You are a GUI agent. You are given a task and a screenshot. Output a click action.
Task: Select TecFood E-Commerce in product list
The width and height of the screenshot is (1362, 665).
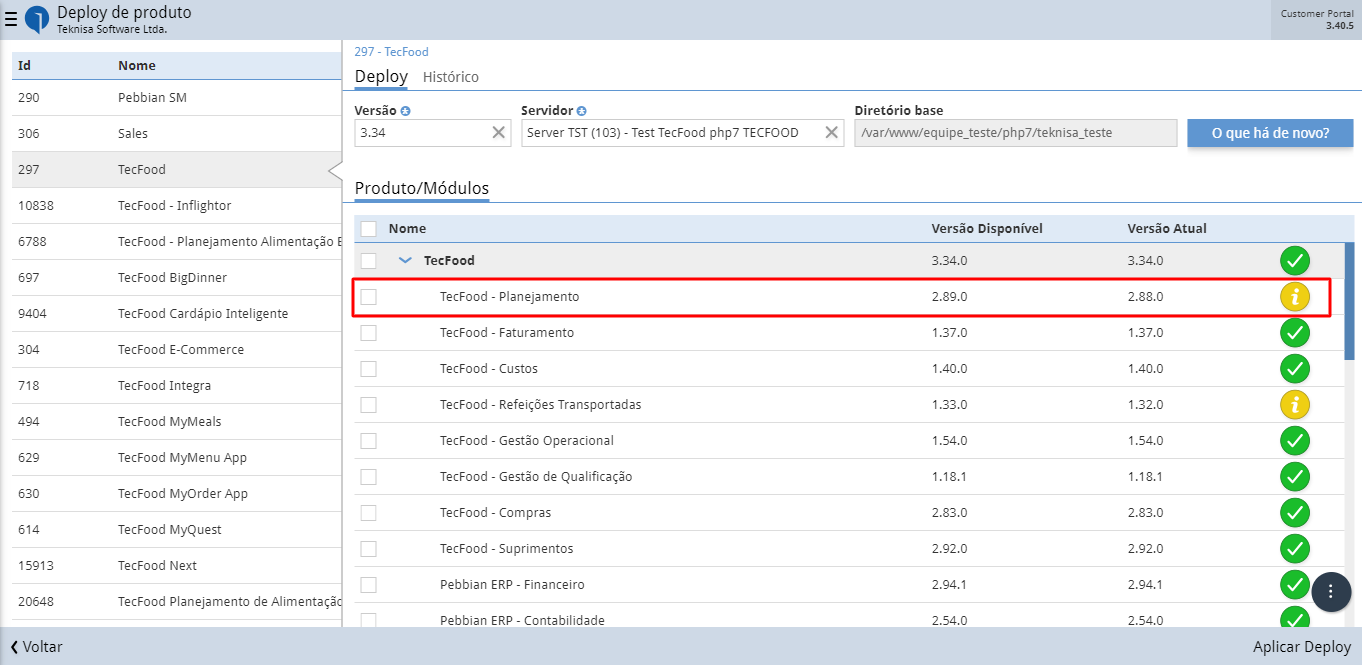(177, 350)
